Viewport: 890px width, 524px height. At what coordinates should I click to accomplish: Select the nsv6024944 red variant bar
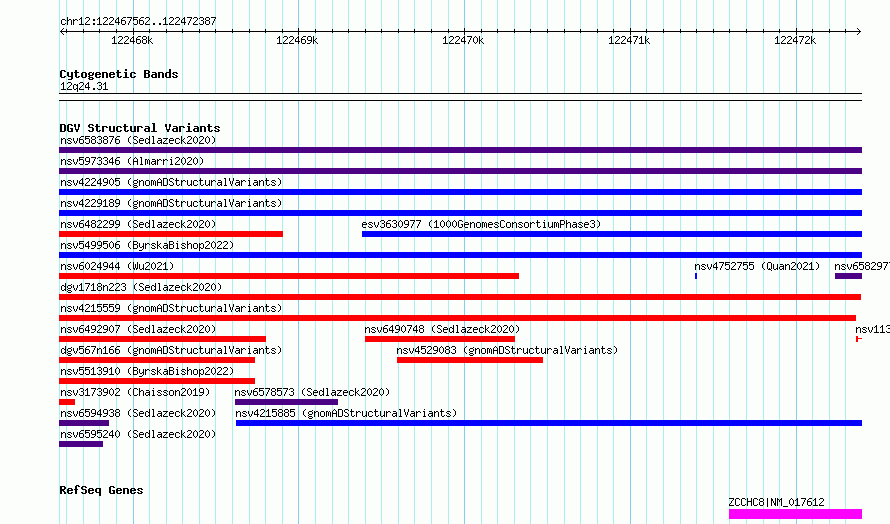tap(289, 276)
